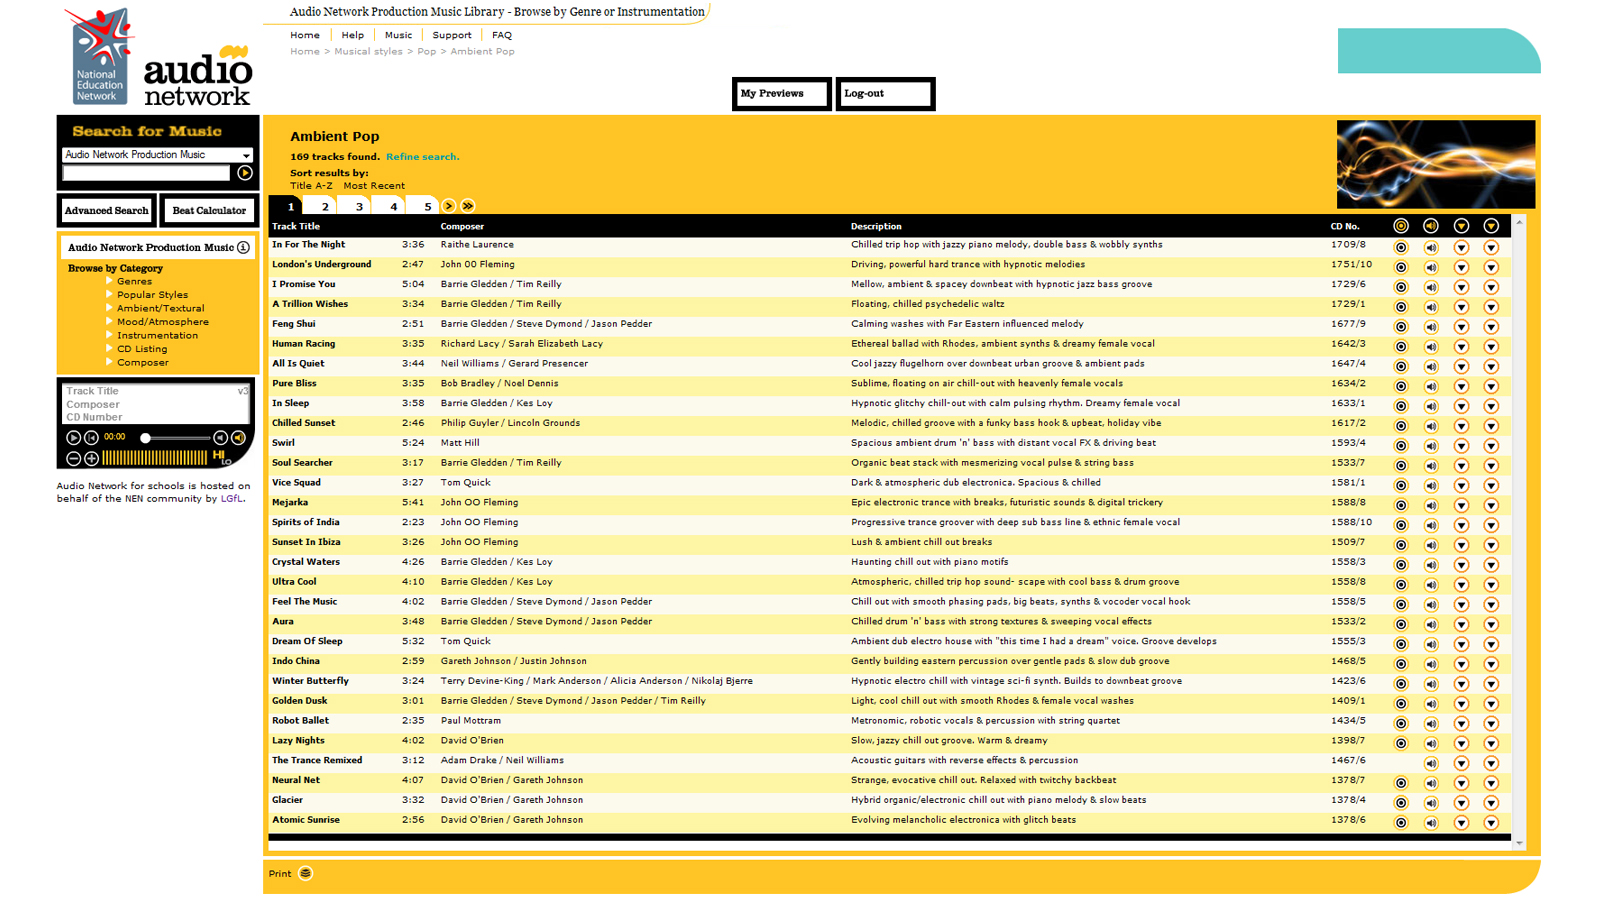Click the quiet speaker button in player
Screen dimensions: 1600x900
point(220,438)
